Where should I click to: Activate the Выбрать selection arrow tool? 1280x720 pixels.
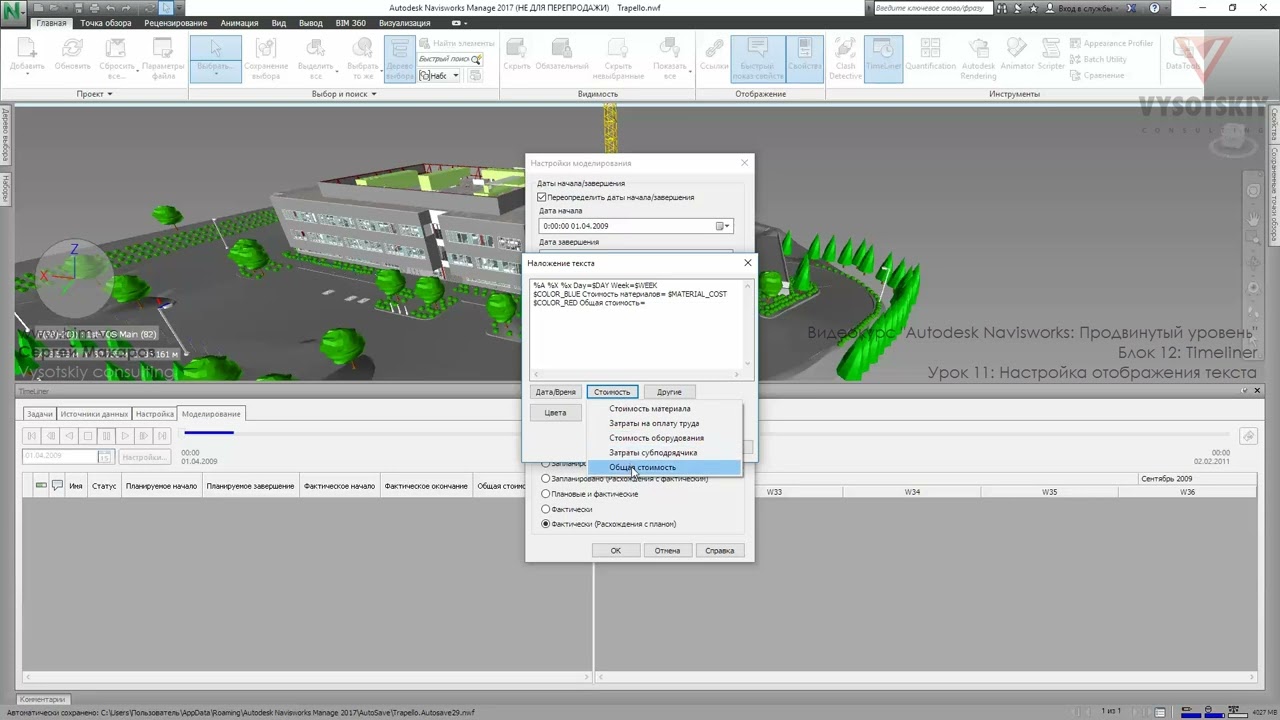[215, 58]
